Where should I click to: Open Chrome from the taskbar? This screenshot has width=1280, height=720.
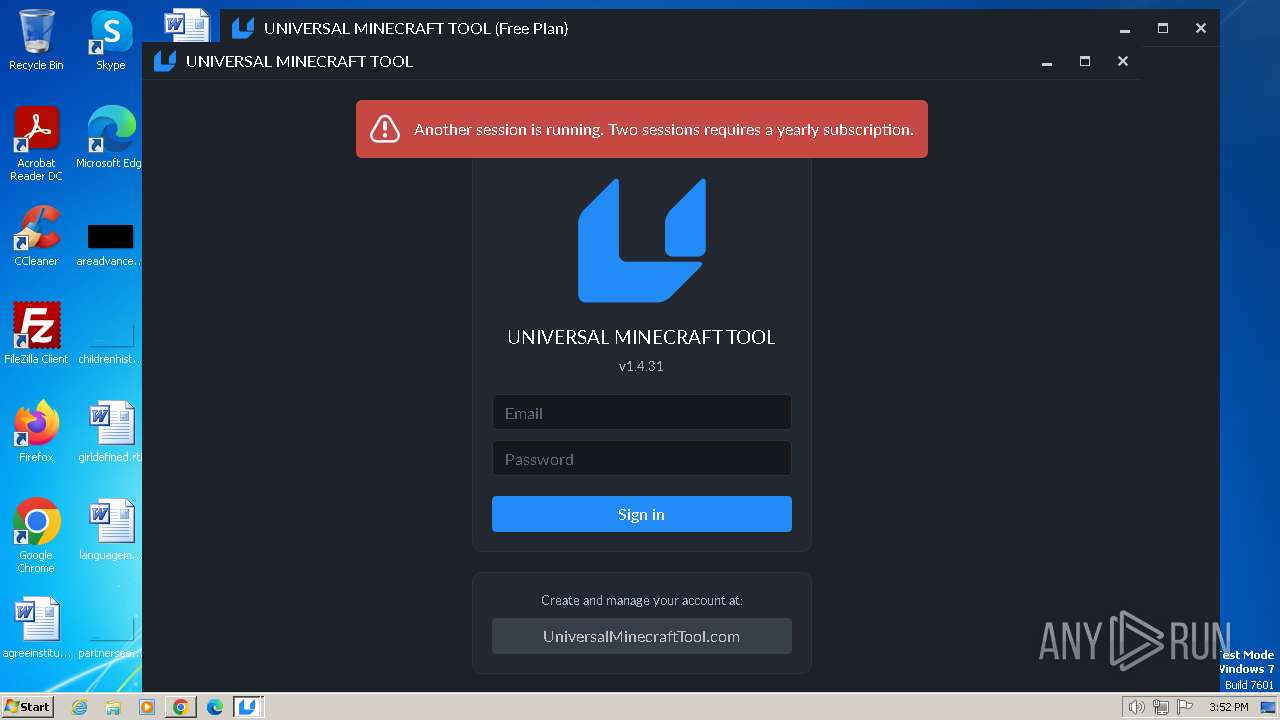click(x=181, y=707)
